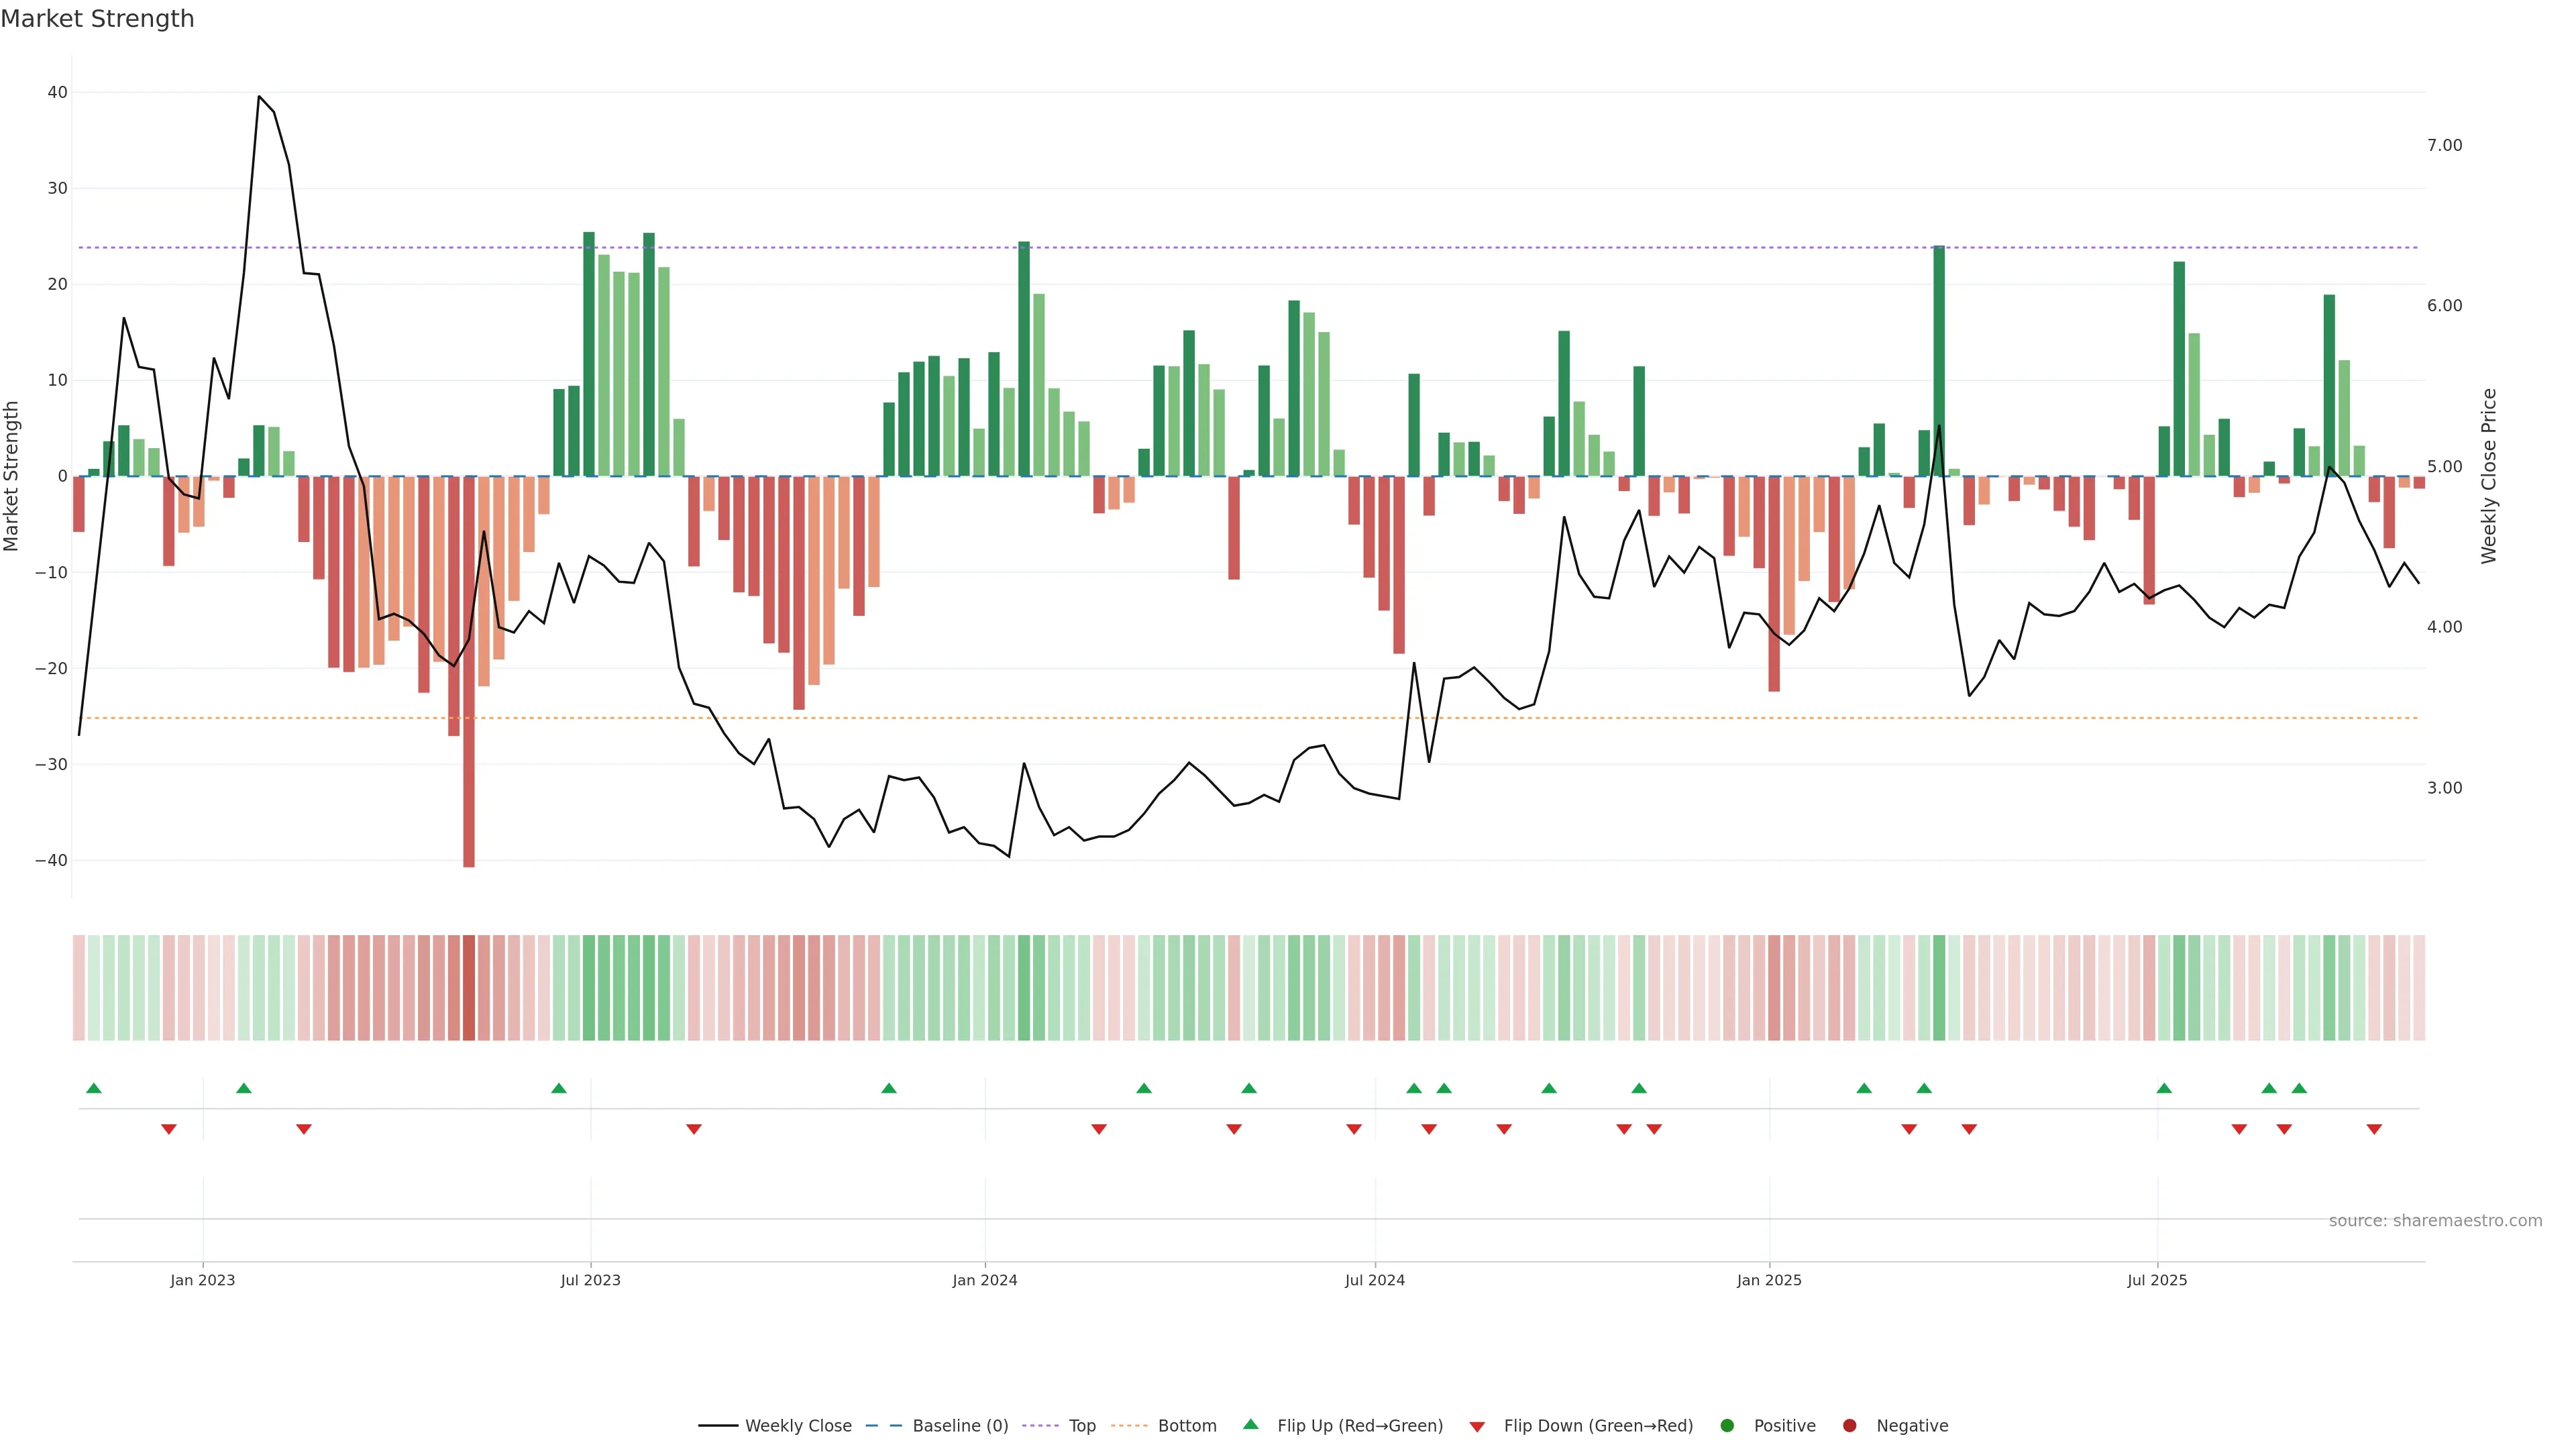
Task: Click the red Negative circle in legend
Action: [1849, 1425]
